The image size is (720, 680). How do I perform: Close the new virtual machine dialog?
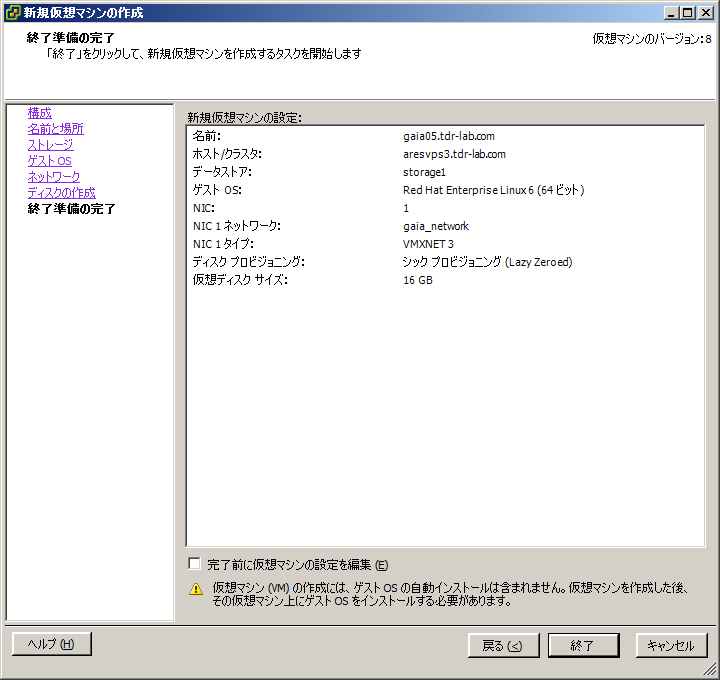[x=704, y=13]
